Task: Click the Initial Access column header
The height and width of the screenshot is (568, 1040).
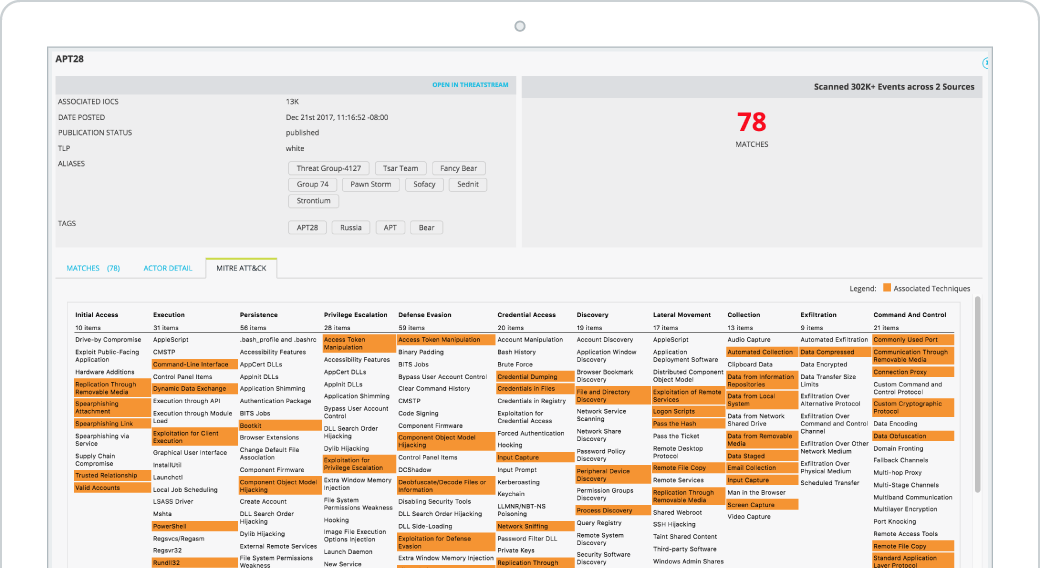Action: tap(97, 315)
